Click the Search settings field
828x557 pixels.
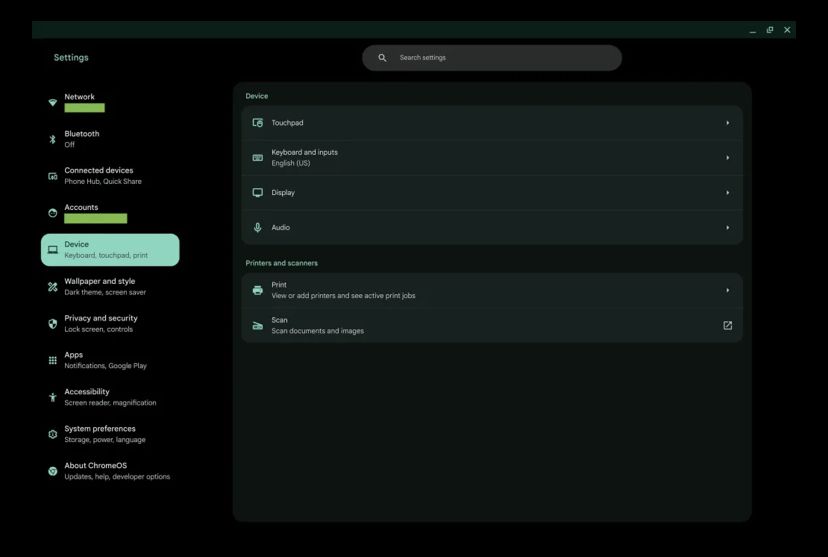tap(500, 58)
